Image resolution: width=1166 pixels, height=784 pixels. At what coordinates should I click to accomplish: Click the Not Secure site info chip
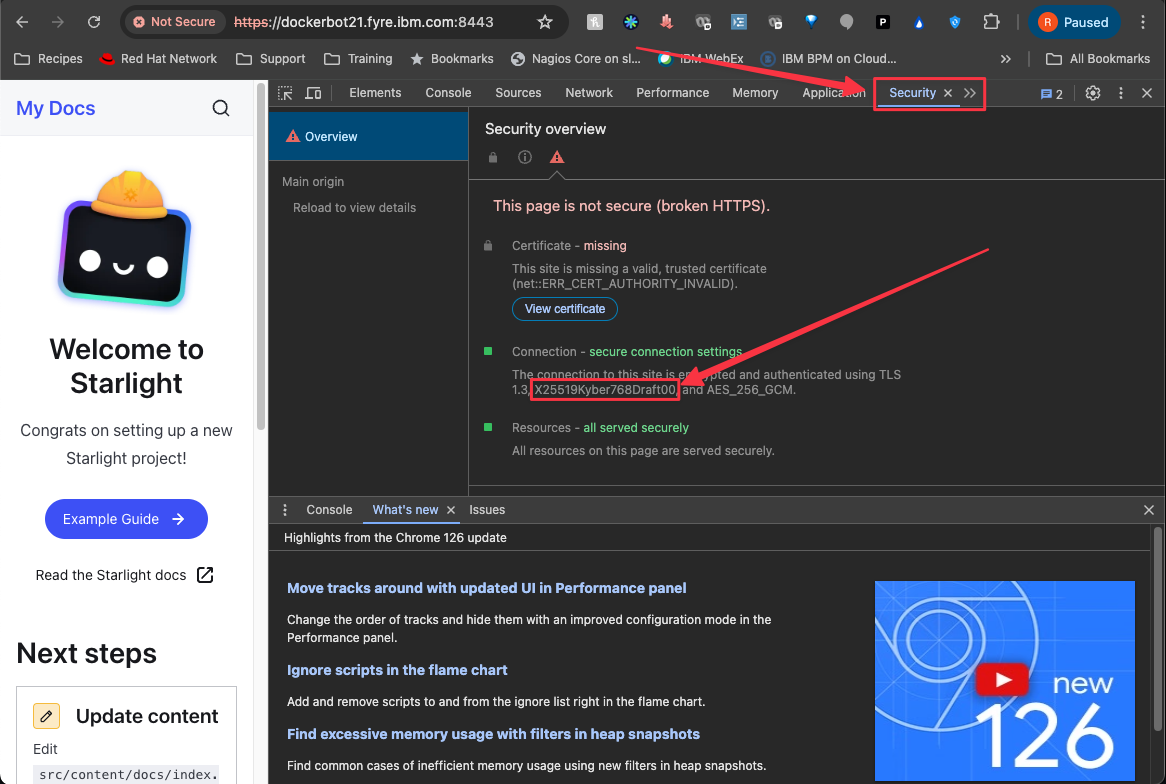click(175, 22)
